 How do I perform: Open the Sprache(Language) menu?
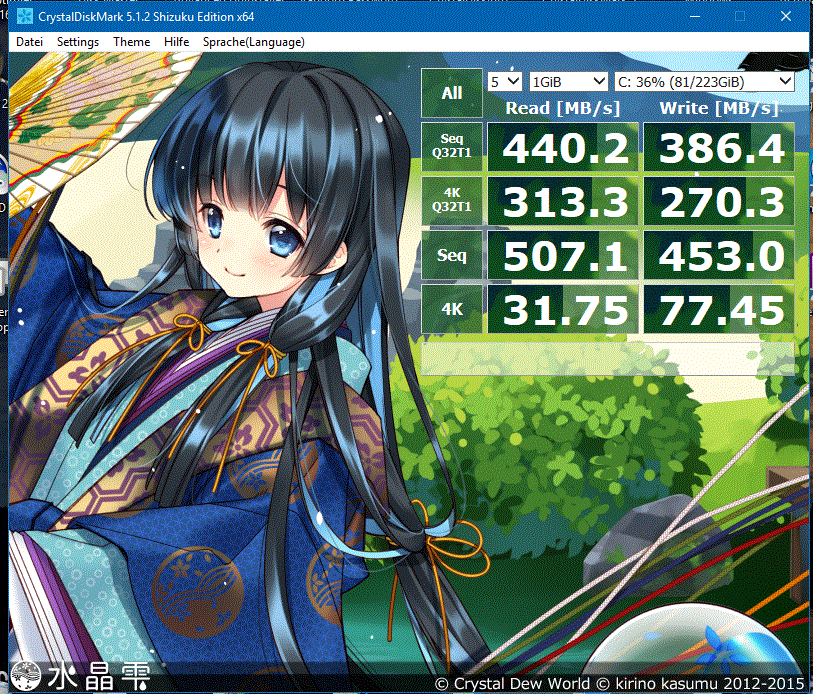[254, 42]
